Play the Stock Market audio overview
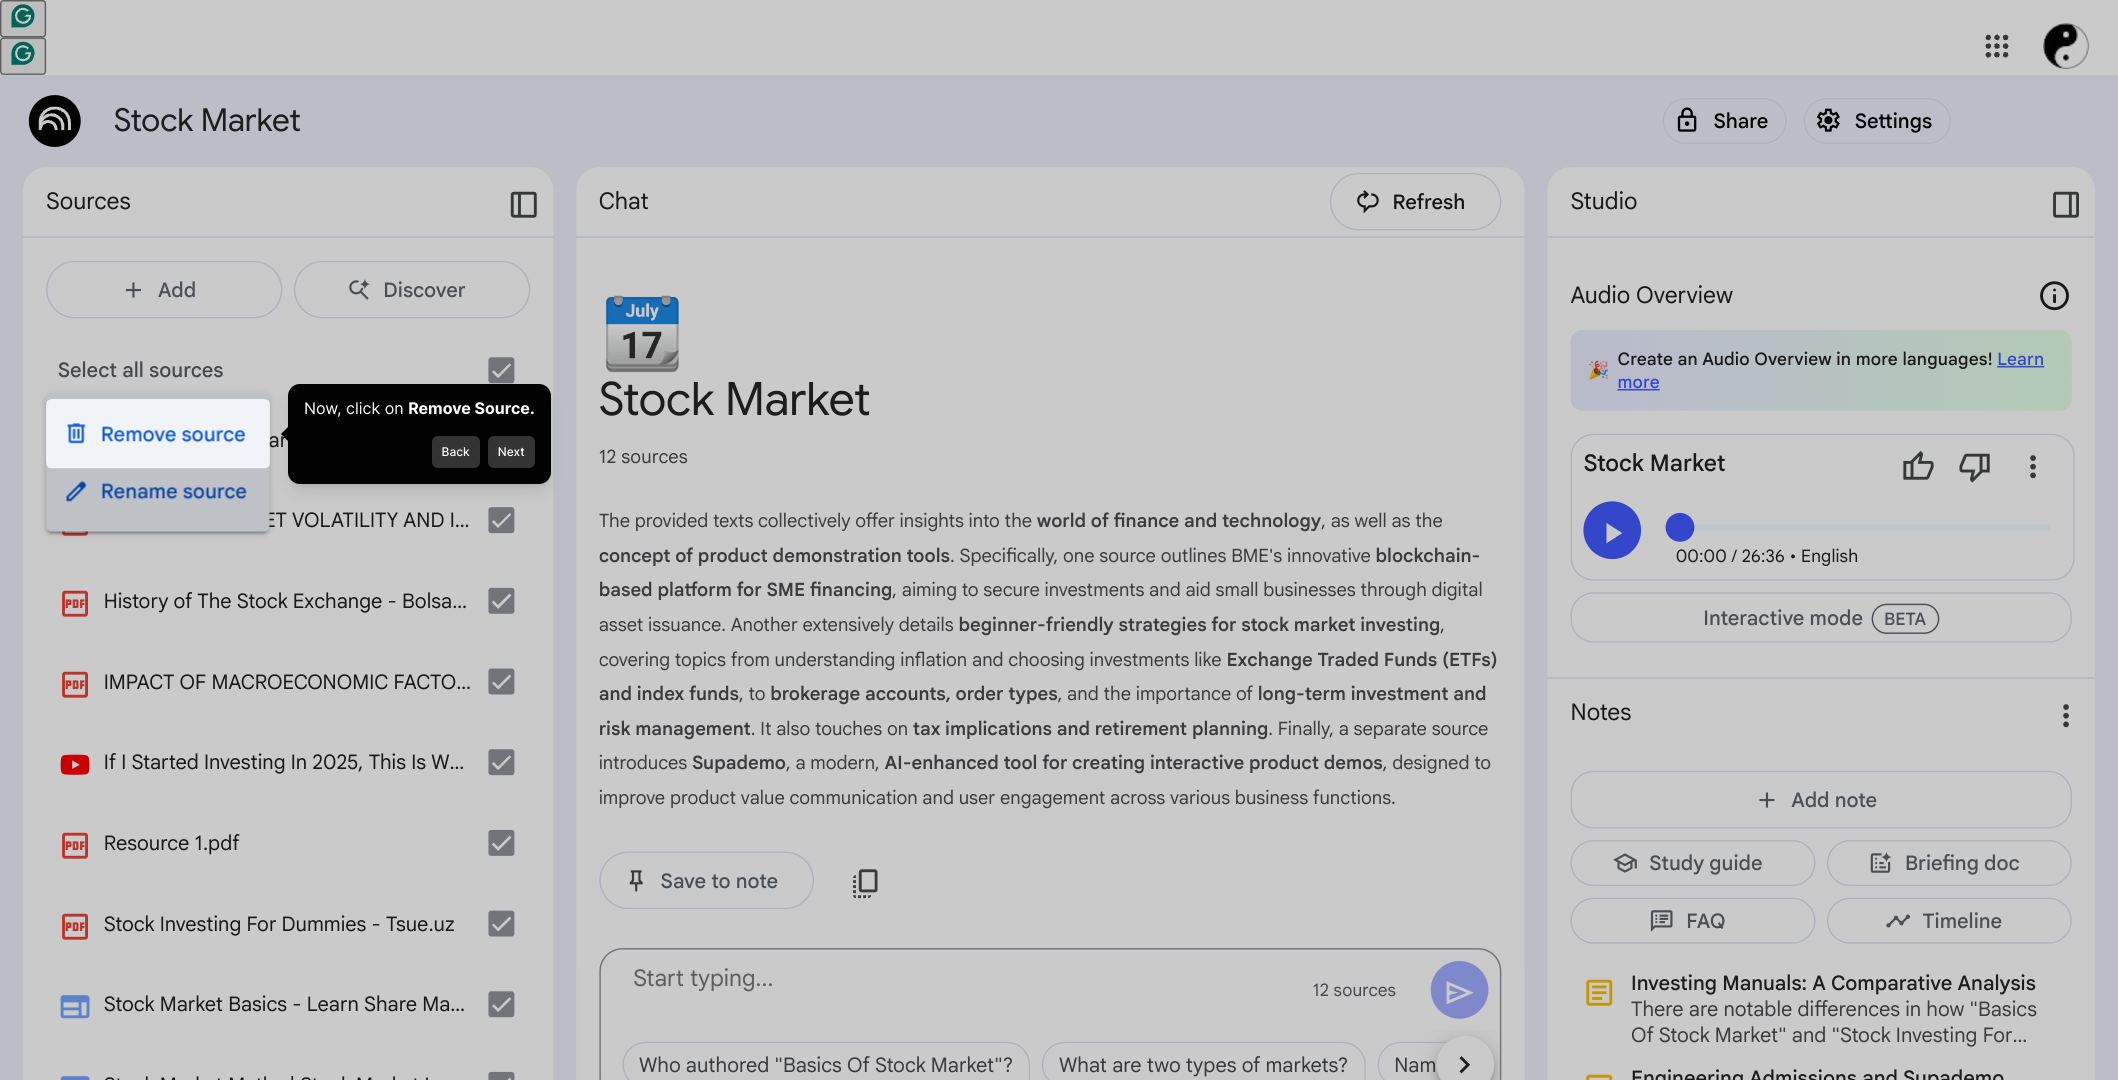Viewport: 2118px width, 1080px height. tap(1611, 531)
